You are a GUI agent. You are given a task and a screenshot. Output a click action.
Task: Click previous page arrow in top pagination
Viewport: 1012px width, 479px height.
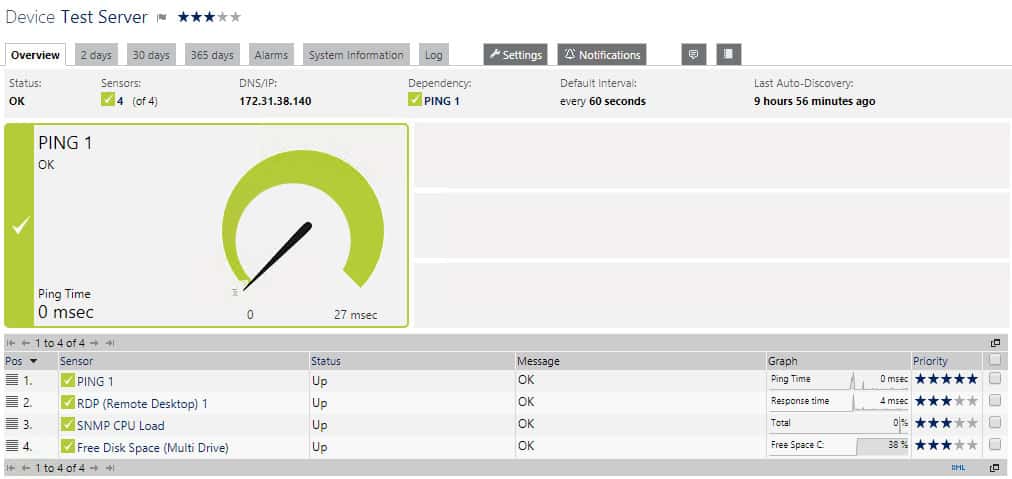[25, 343]
